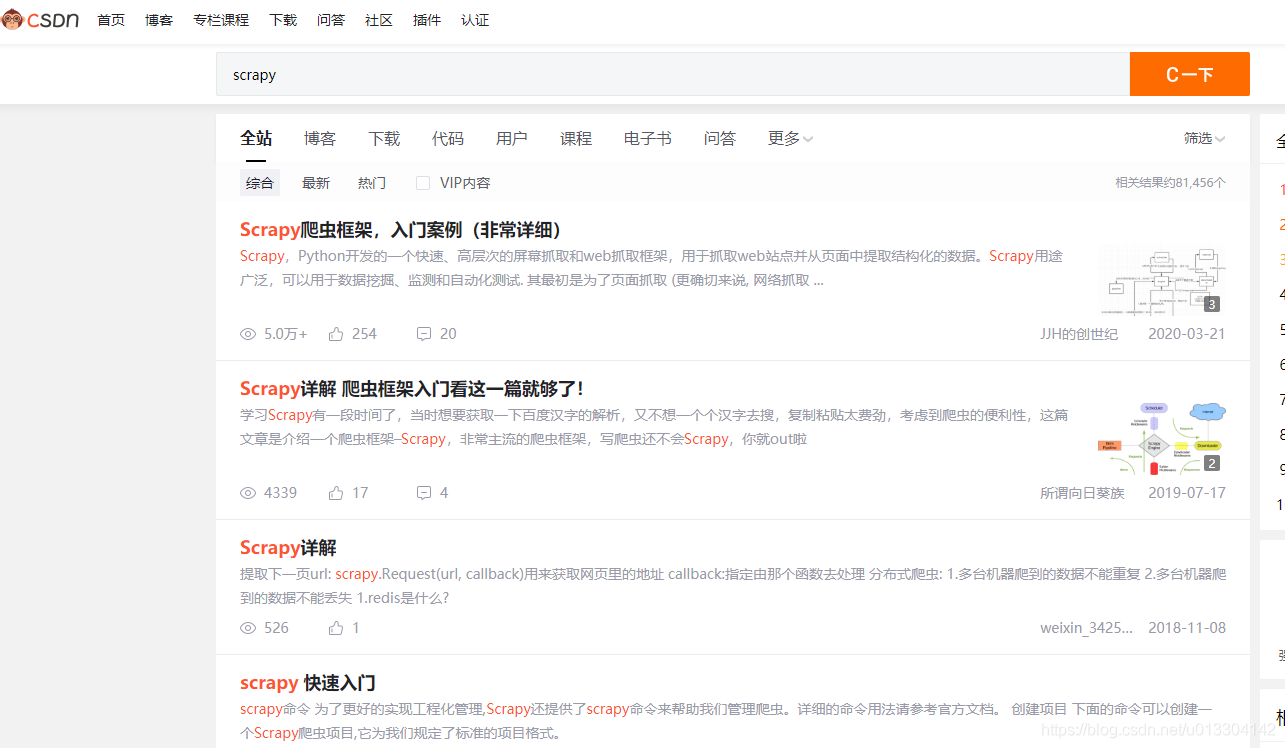Go to 首页 in top navigation
The image size is (1285, 748).
click(111, 20)
